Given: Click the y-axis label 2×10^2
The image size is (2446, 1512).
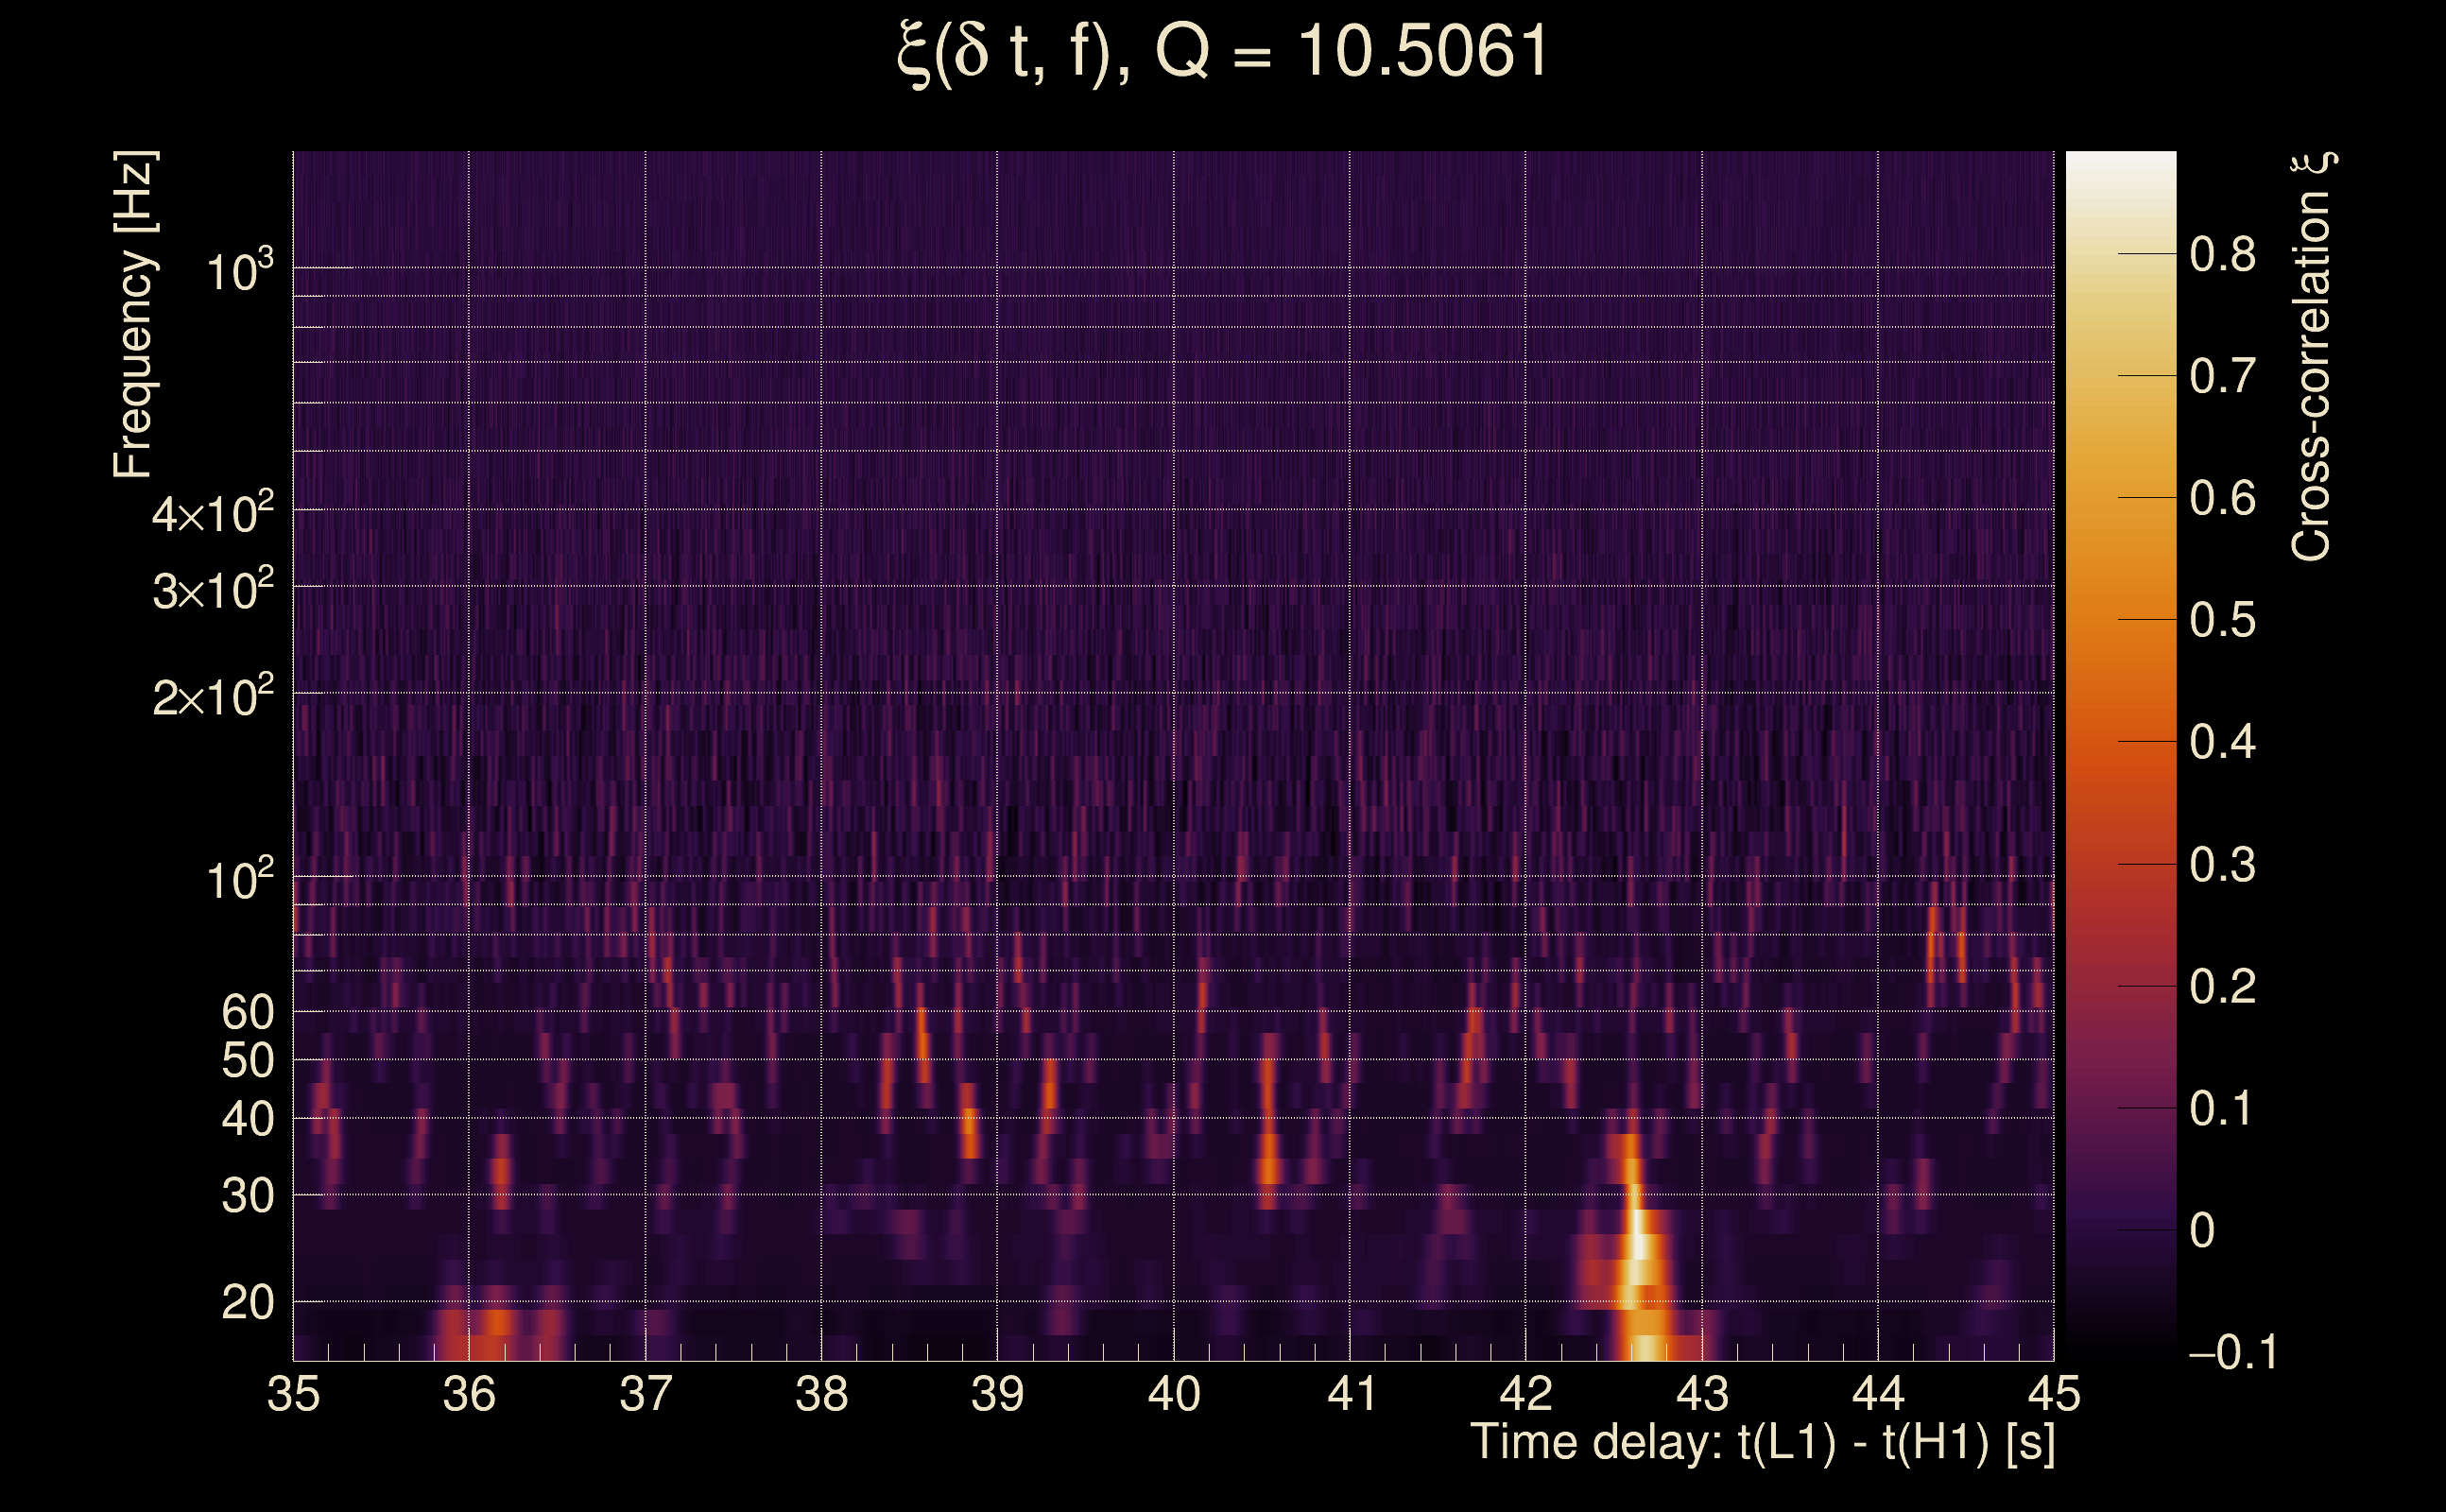Looking at the screenshot, I should click(x=212, y=697).
